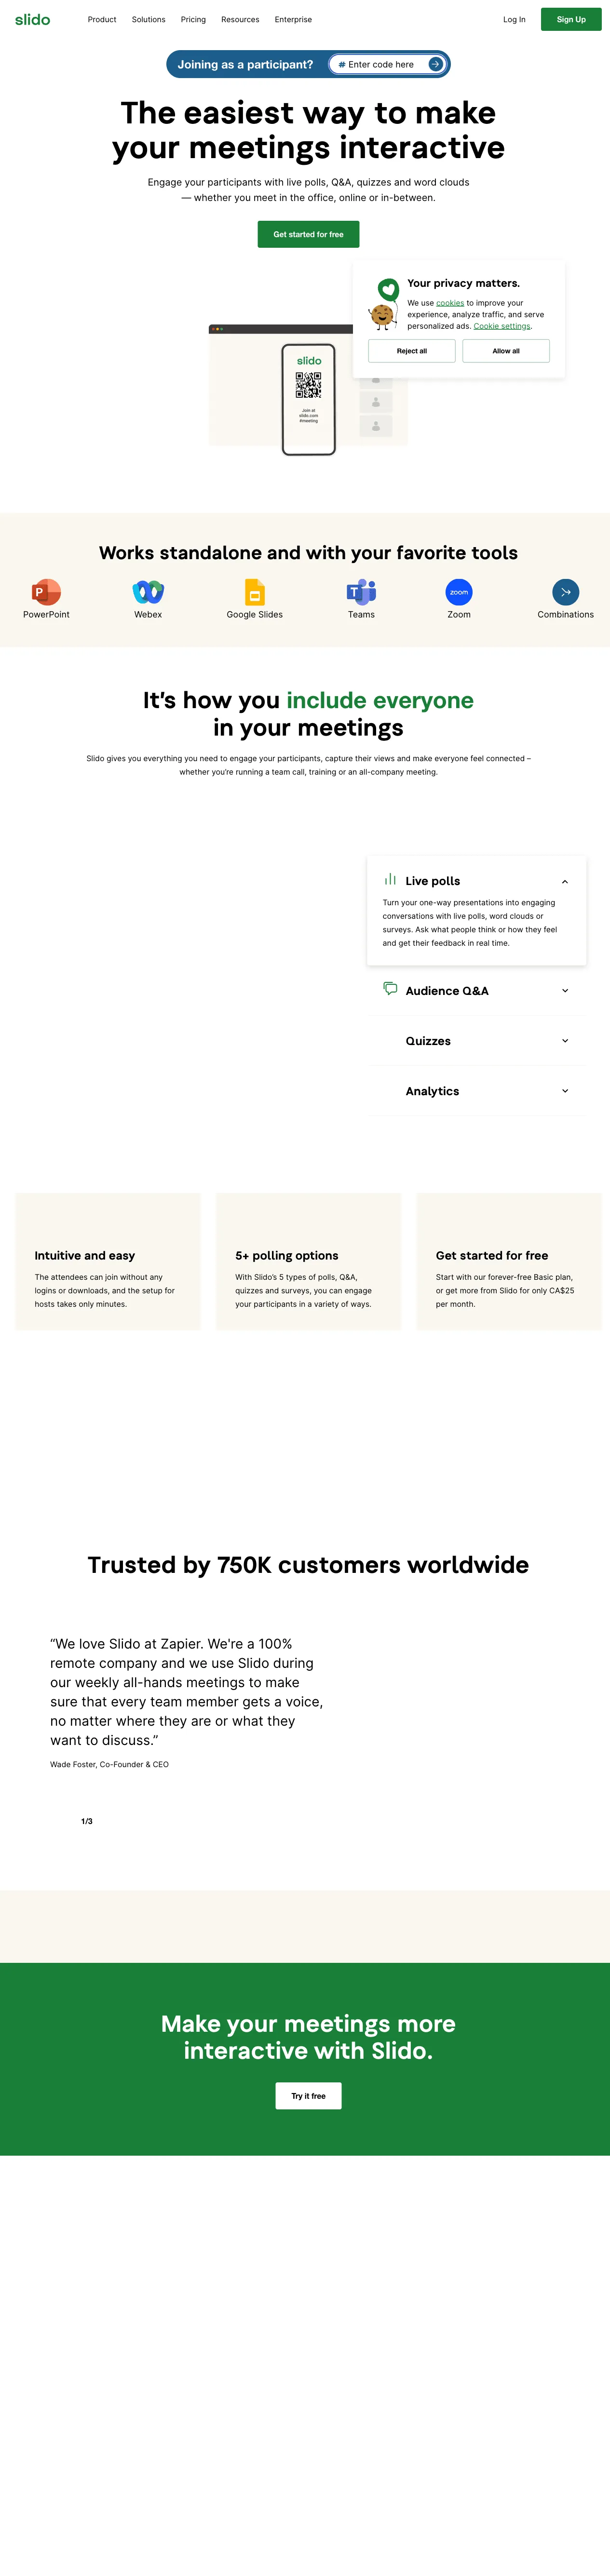Viewport: 610px width, 2576px height.
Task: Open the PowerPoint integration icon
Action: point(46,592)
